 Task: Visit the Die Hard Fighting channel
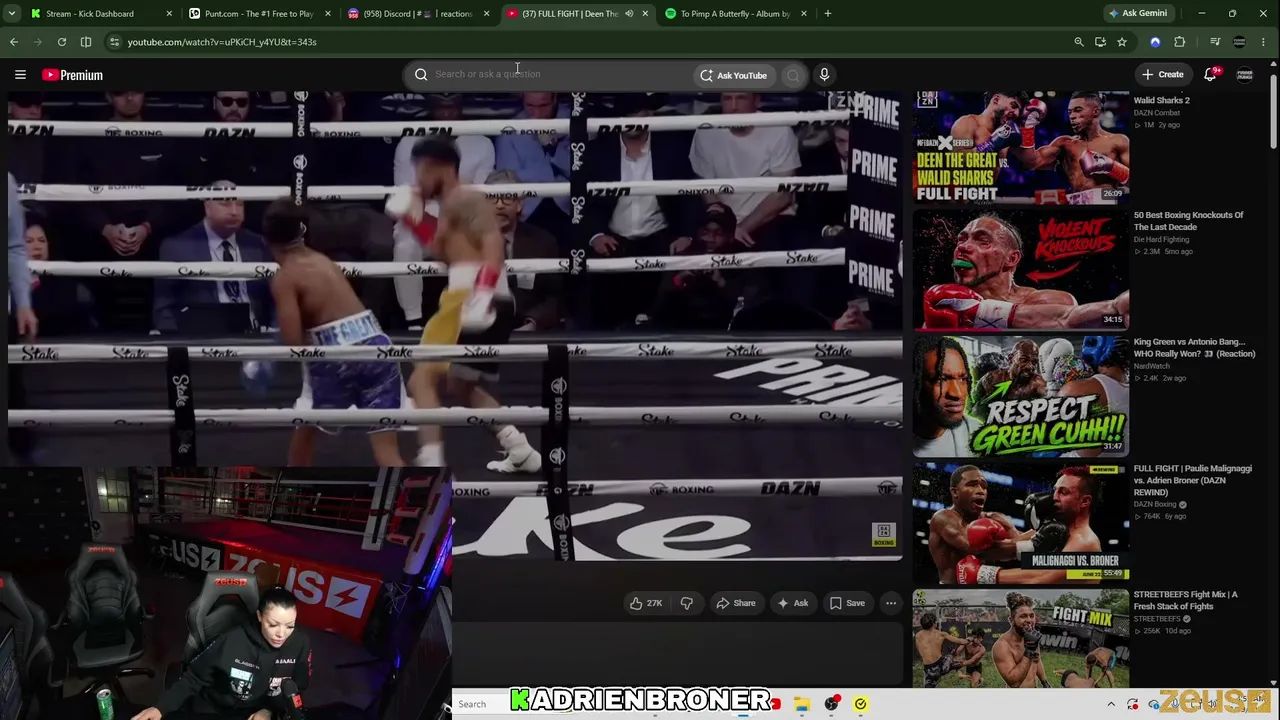tap(1161, 240)
